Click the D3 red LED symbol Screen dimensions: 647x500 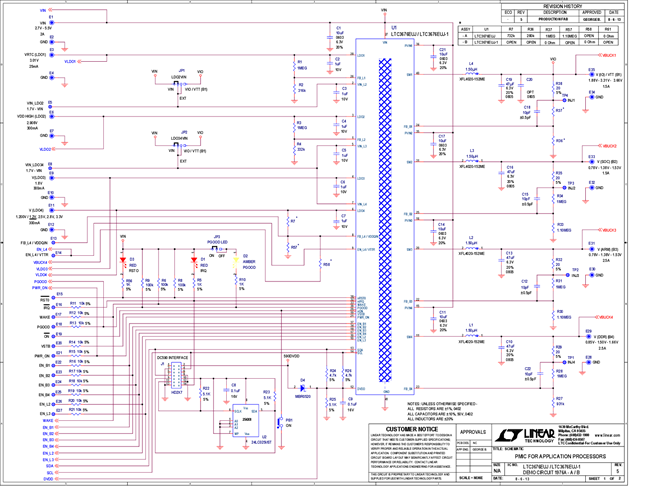click(x=123, y=261)
